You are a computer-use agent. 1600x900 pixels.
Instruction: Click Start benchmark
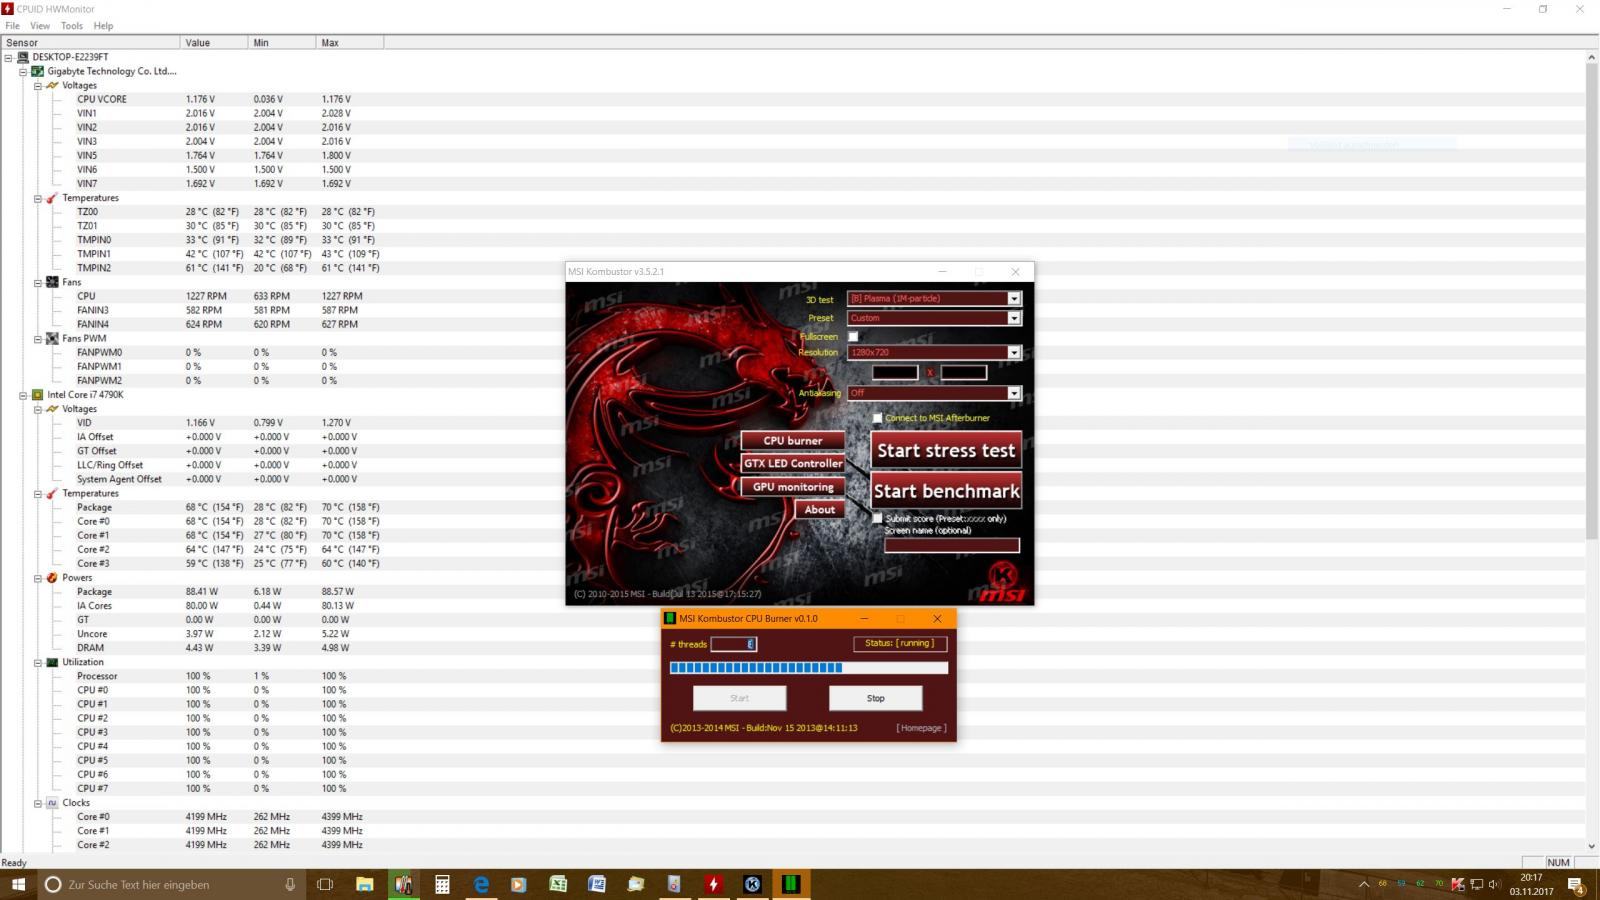tap(946, 491)
